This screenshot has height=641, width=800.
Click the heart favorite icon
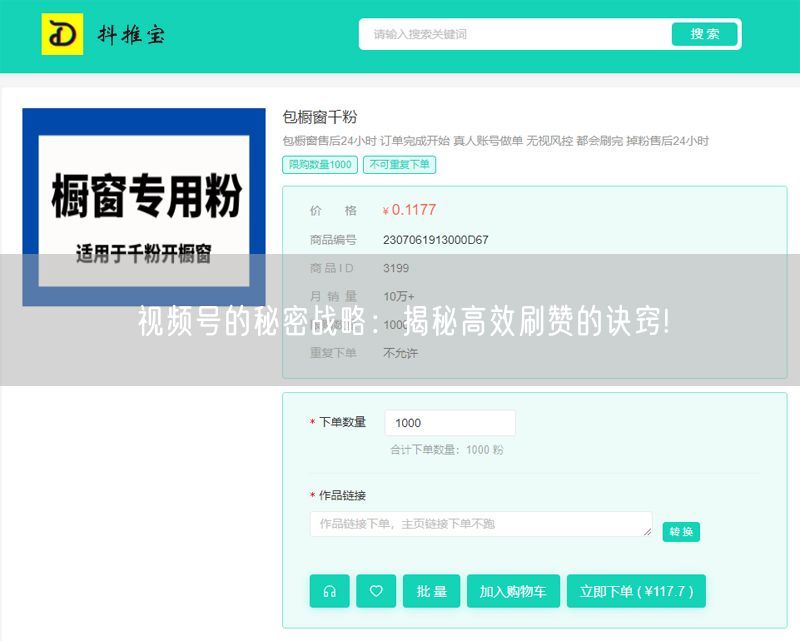[x=376, y=591]
